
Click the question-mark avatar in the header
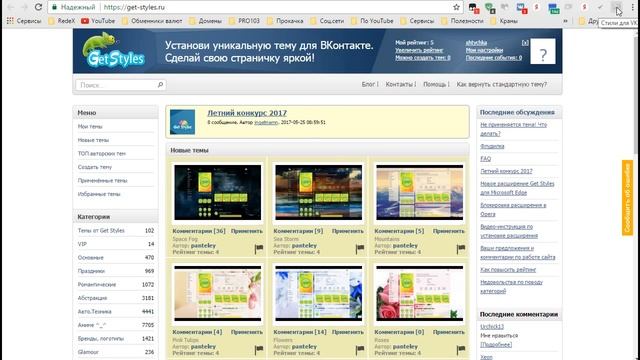coord(542,51)
